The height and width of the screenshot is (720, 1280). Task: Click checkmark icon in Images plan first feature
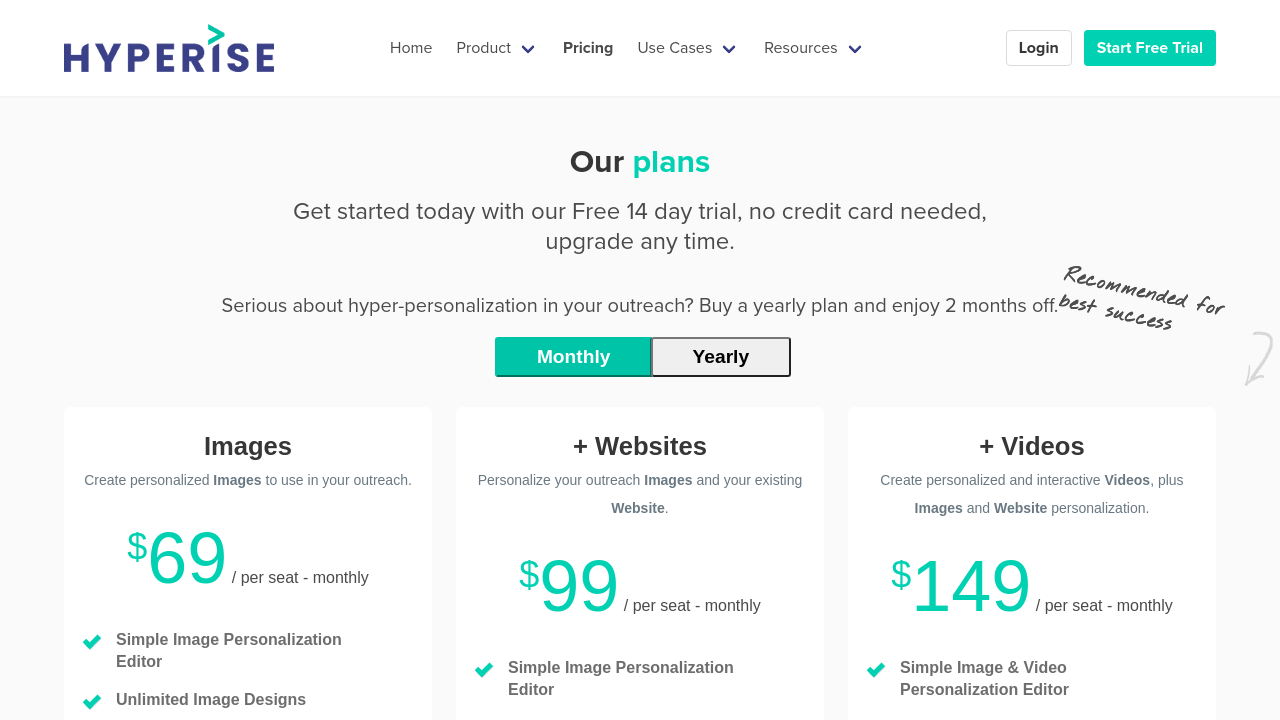(x=92, y=641)
